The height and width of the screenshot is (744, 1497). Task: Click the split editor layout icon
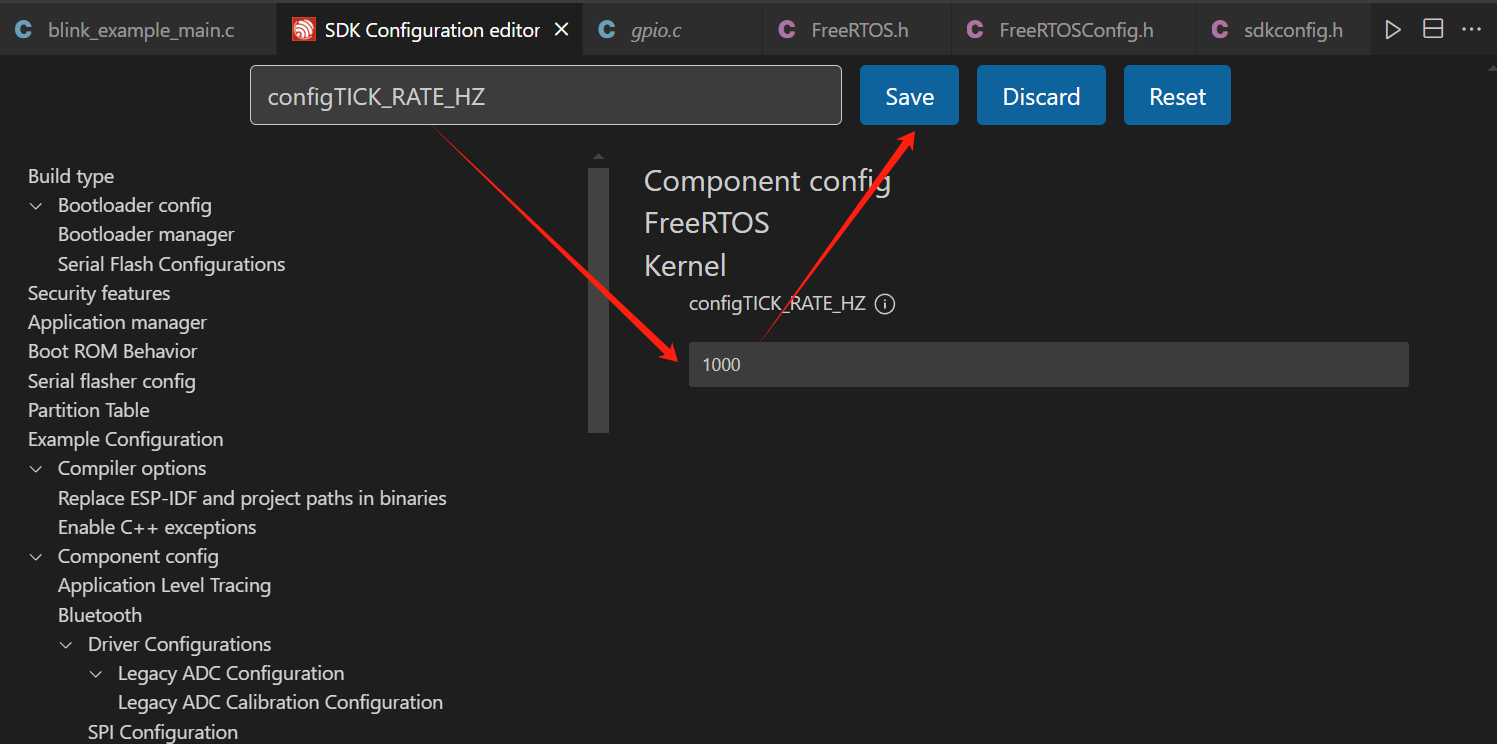point(1433,30)
